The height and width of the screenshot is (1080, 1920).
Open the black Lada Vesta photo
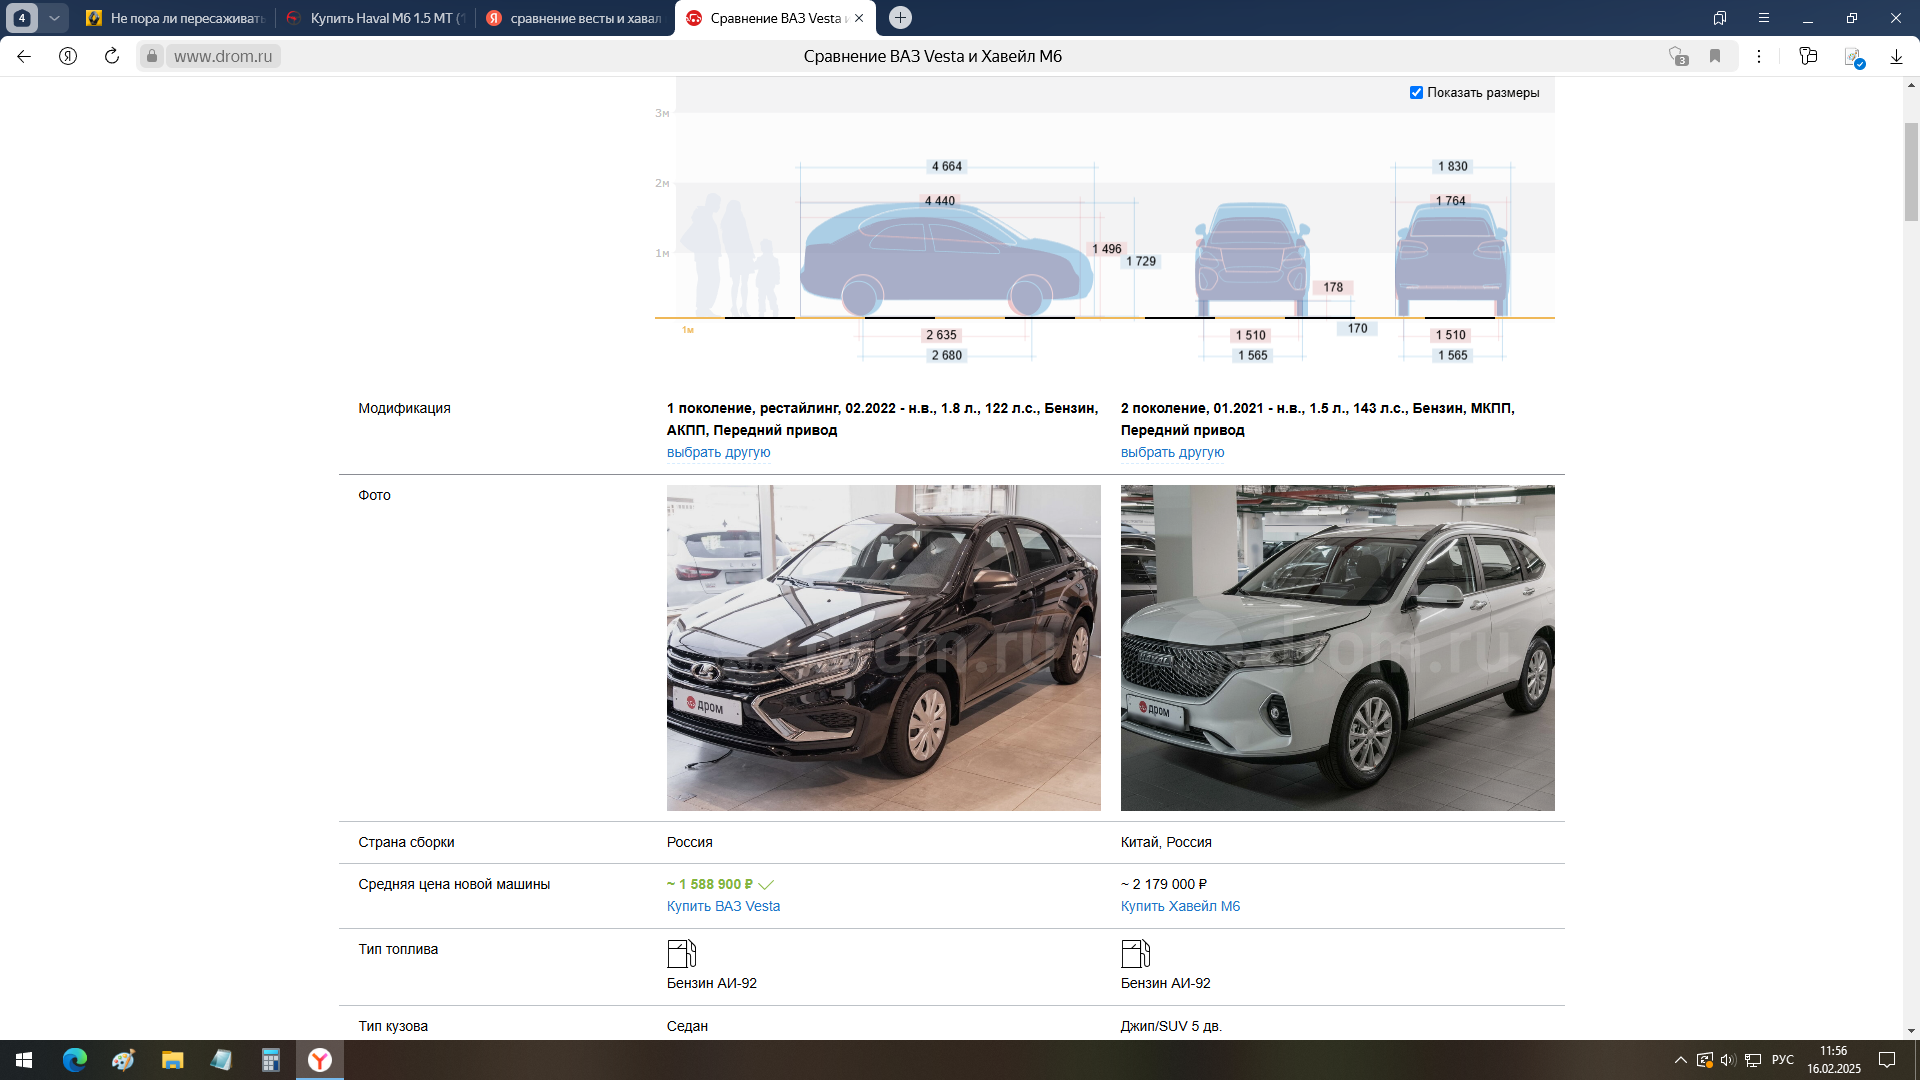(x=884, y=648)
